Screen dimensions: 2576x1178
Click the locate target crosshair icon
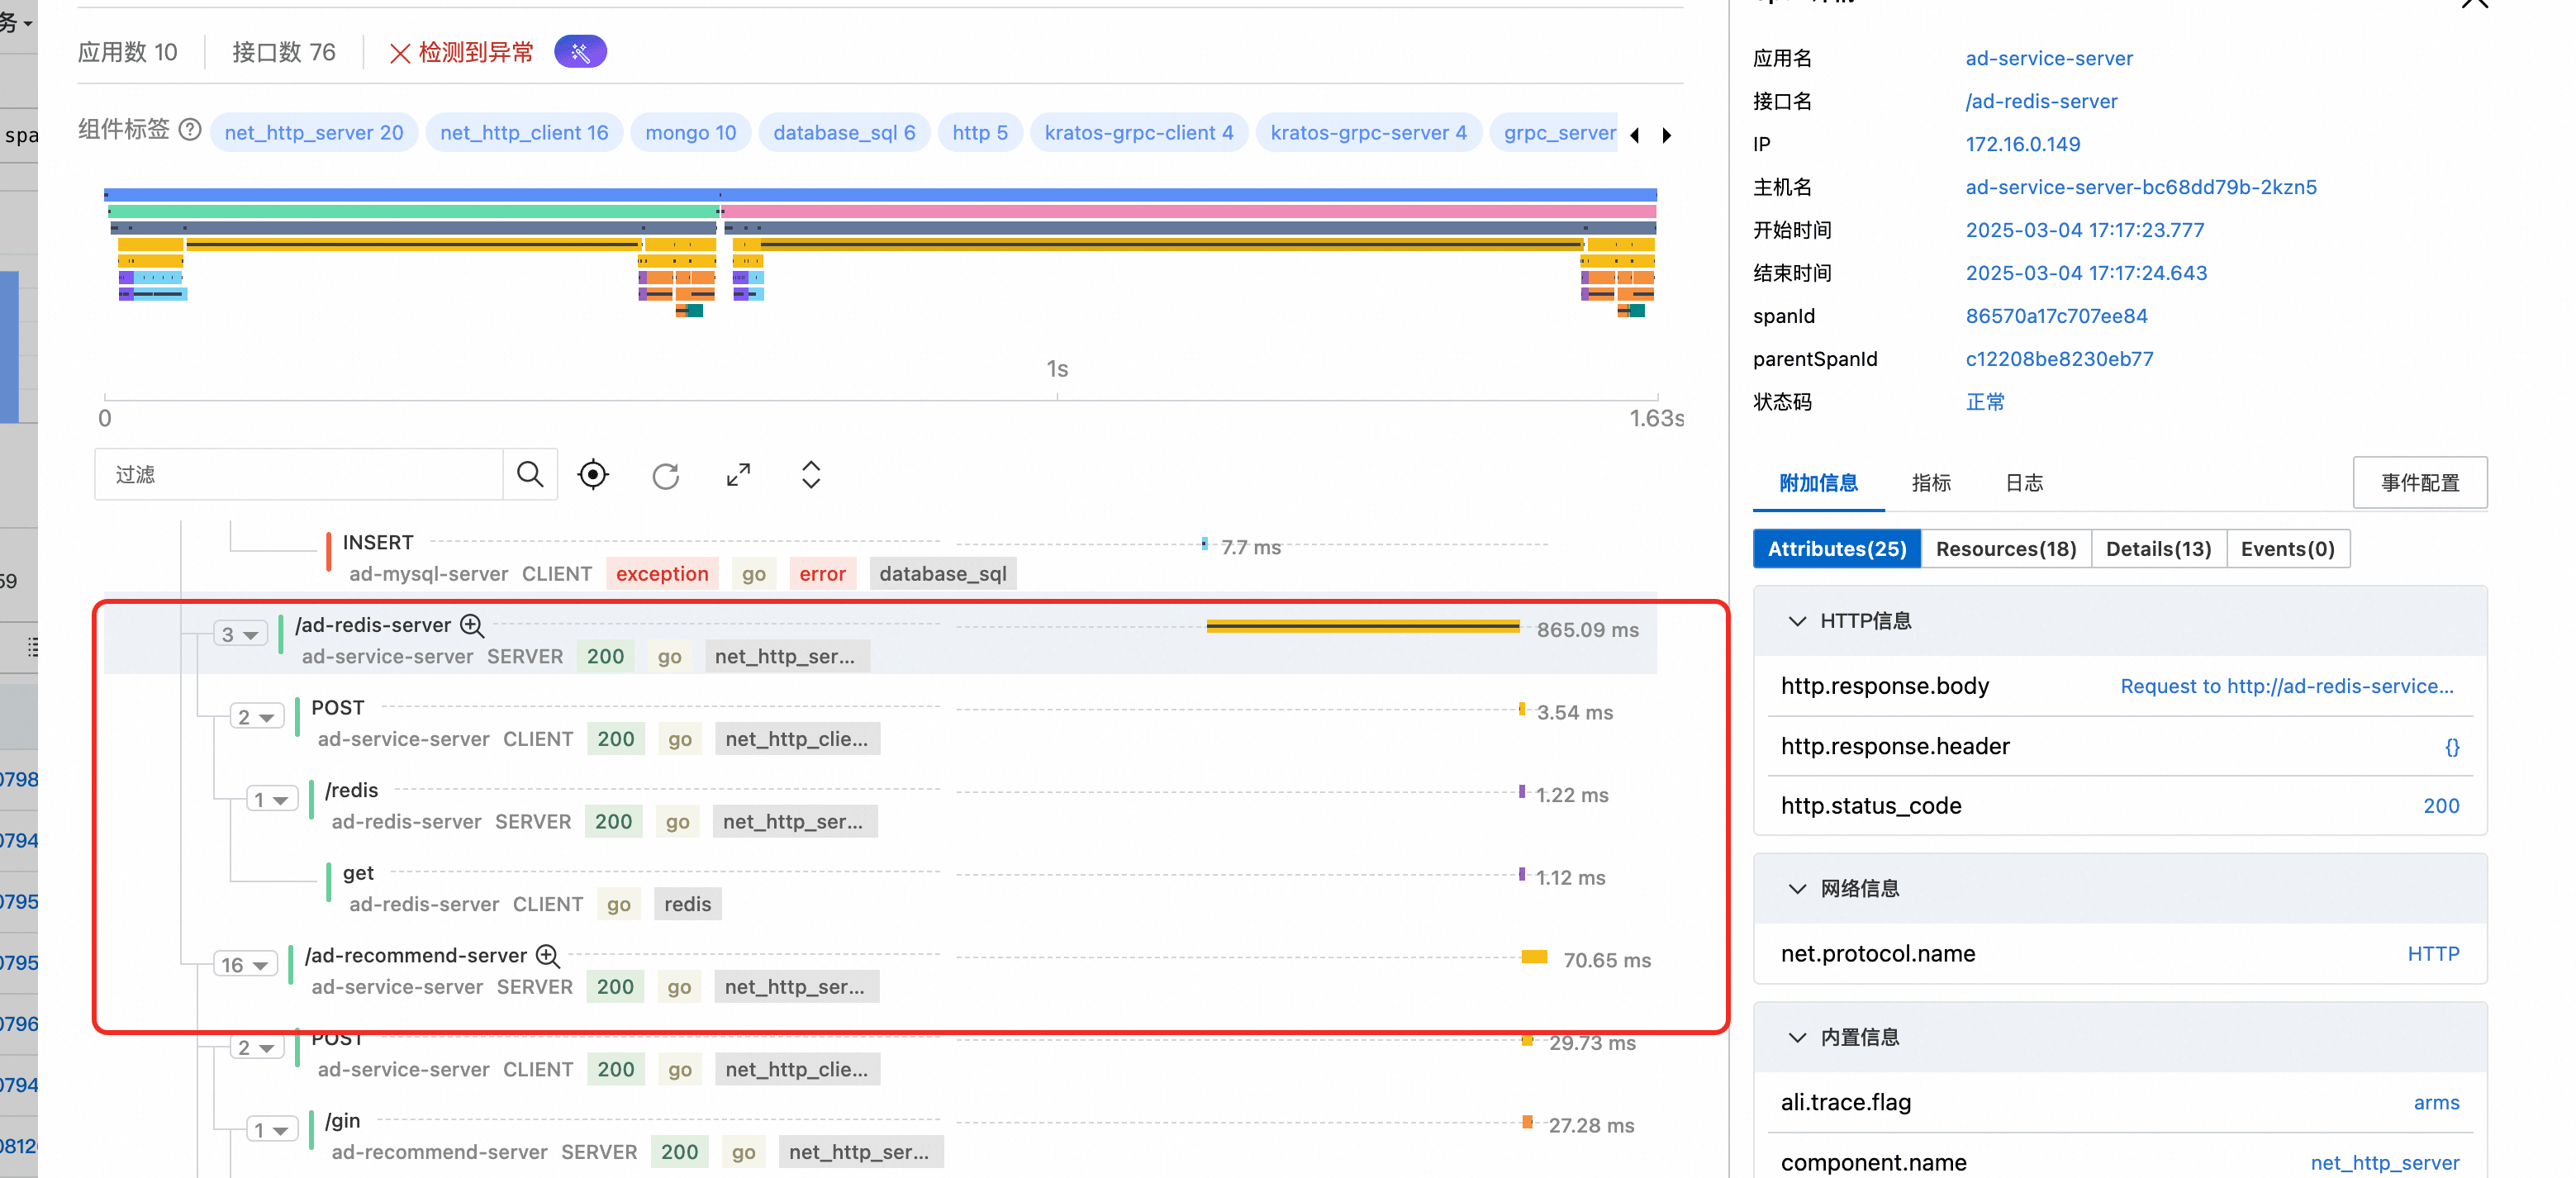(593, 474)
